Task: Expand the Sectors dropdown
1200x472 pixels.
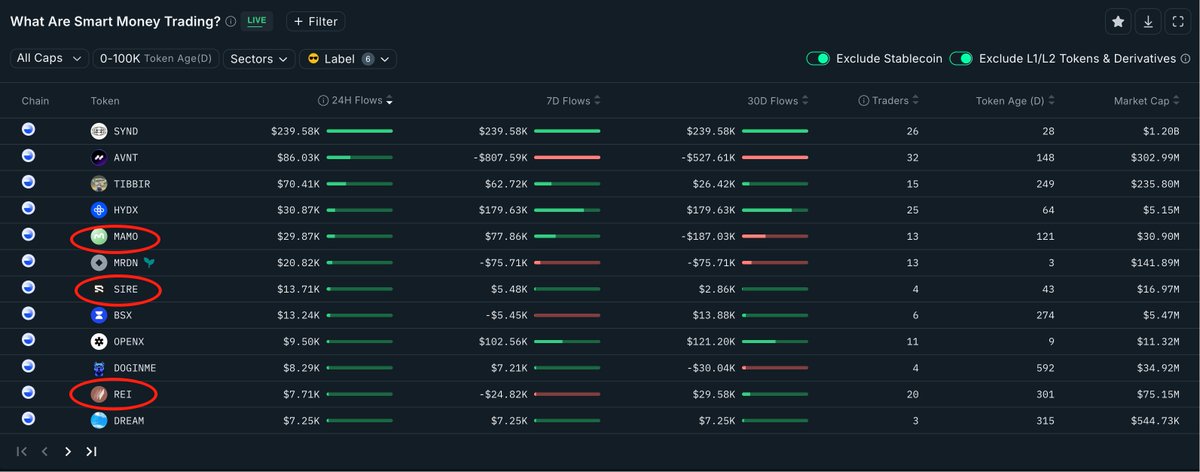Action: point(260,59)
